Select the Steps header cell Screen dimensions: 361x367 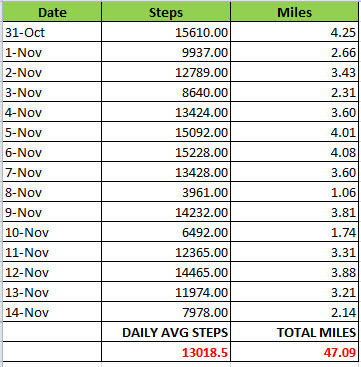(166, 12)
